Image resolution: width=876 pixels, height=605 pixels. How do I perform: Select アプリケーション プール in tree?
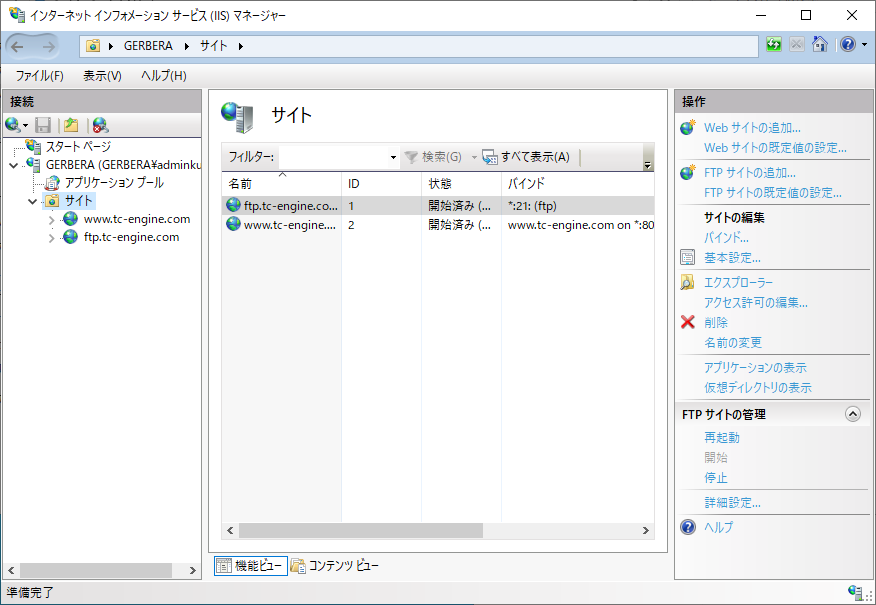(x=114, y=183)
